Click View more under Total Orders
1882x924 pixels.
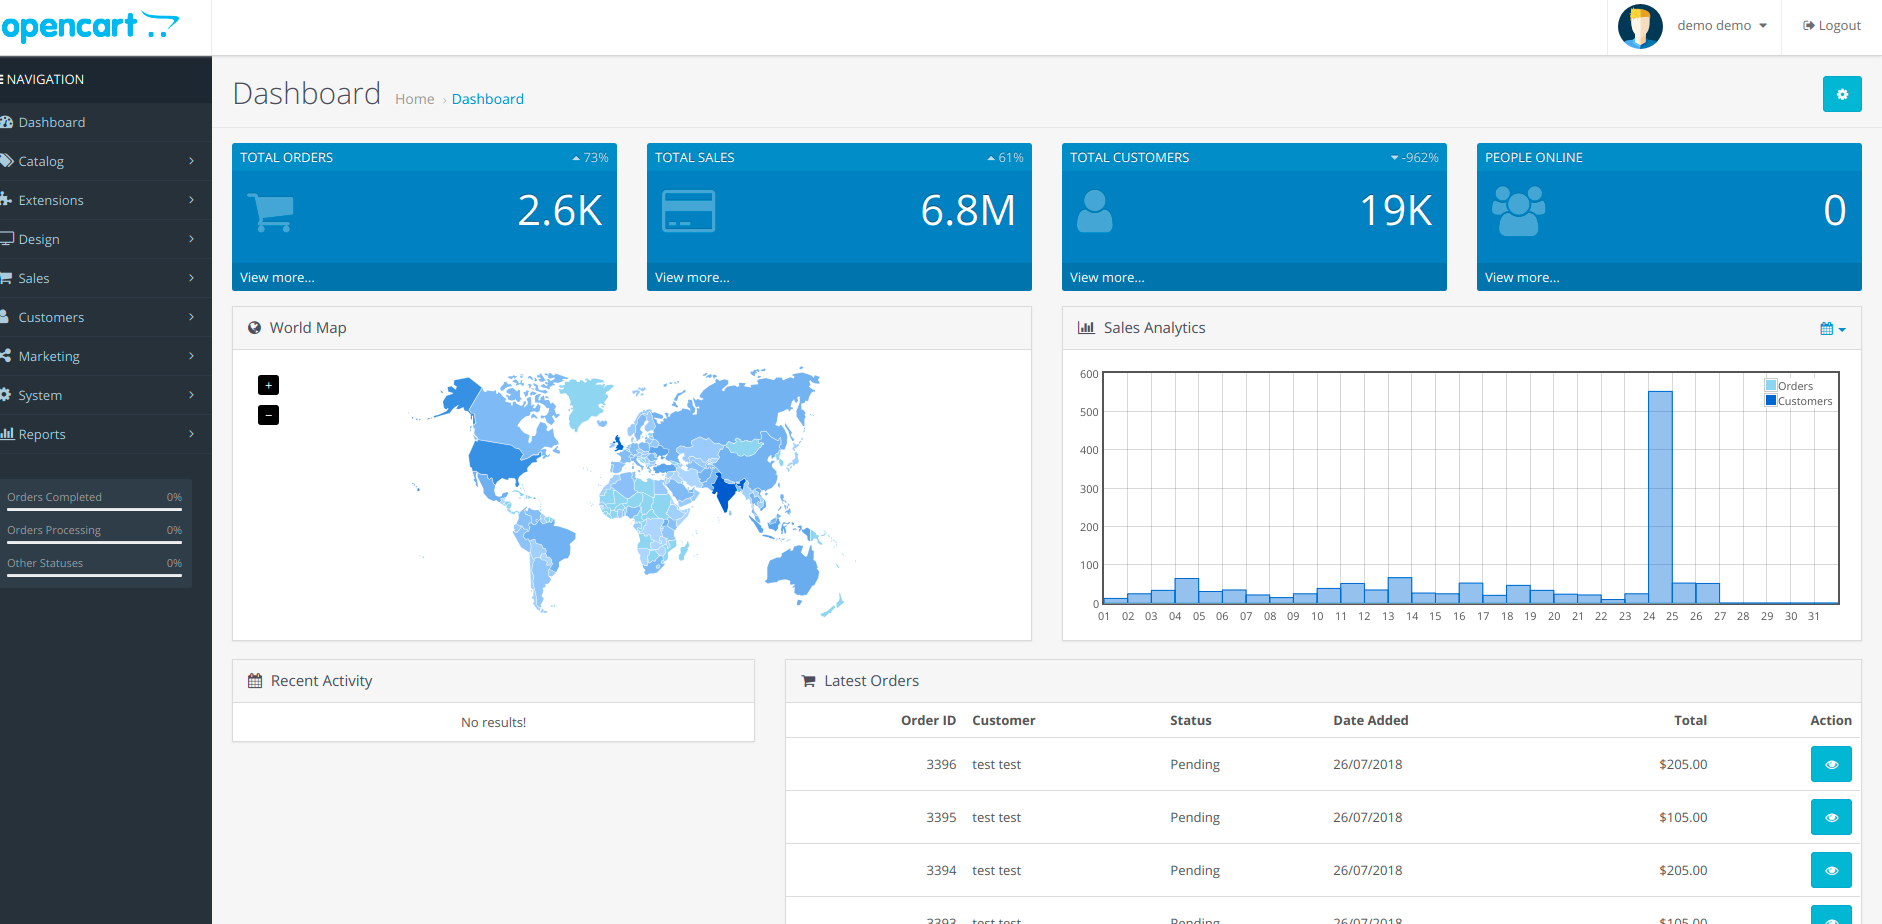click(277, 278)
